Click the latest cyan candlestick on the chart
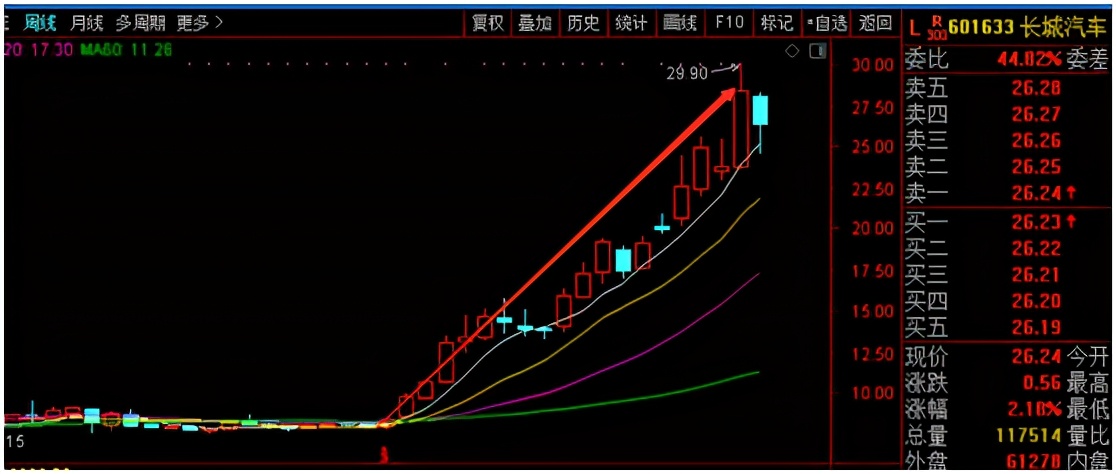 point(761,110)
